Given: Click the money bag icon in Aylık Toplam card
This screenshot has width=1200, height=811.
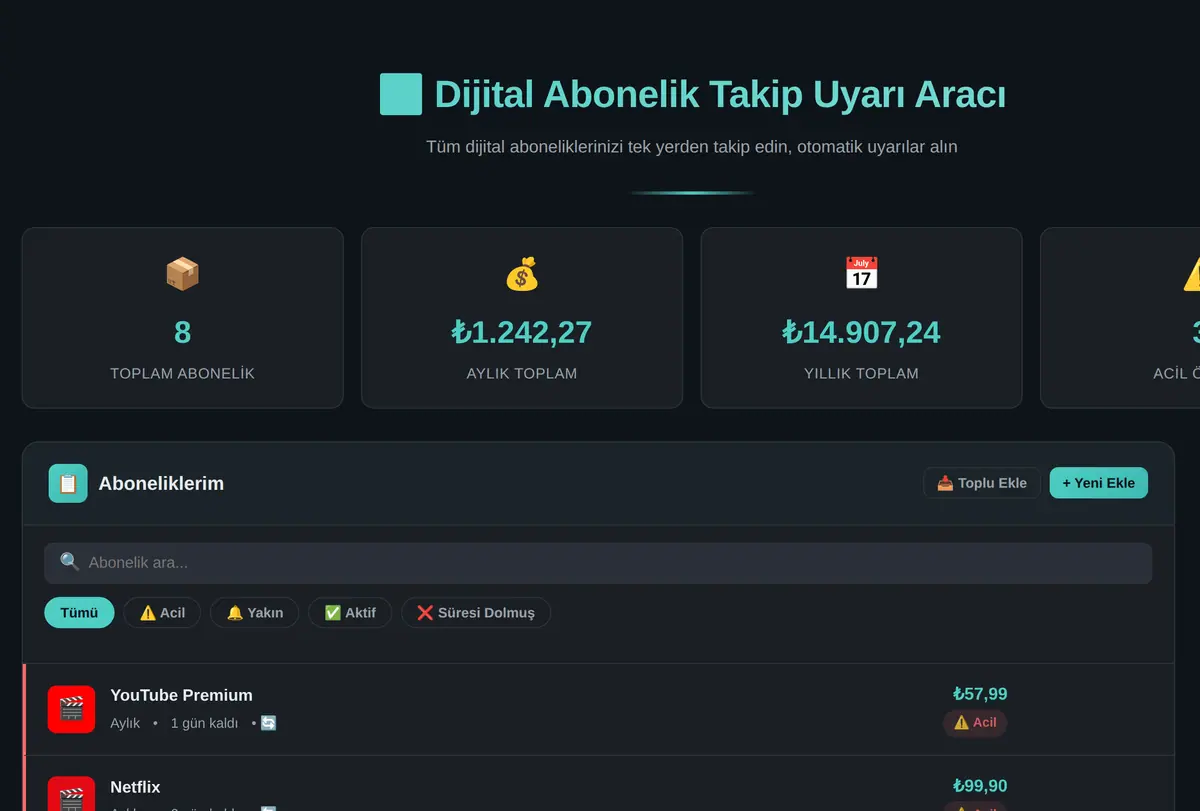Looking at the screenshot, I should 522,274.
